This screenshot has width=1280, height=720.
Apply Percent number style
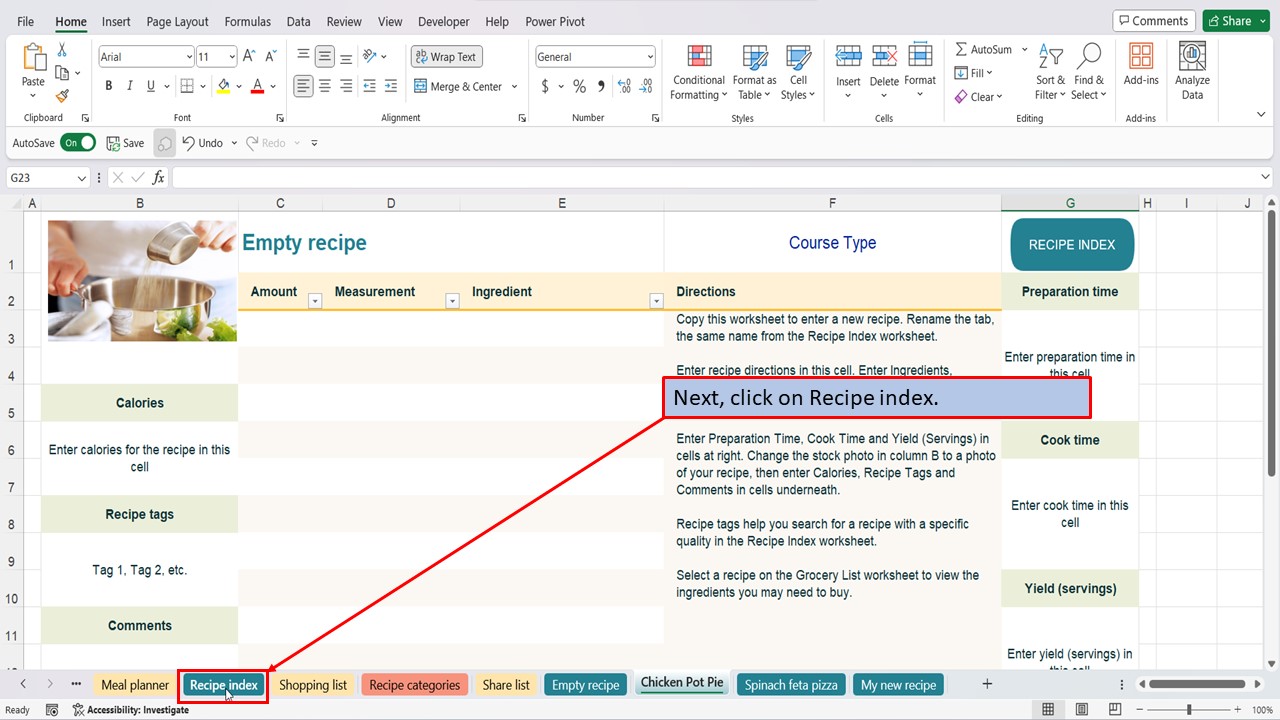pyautogui.click(x=578, y=87)
